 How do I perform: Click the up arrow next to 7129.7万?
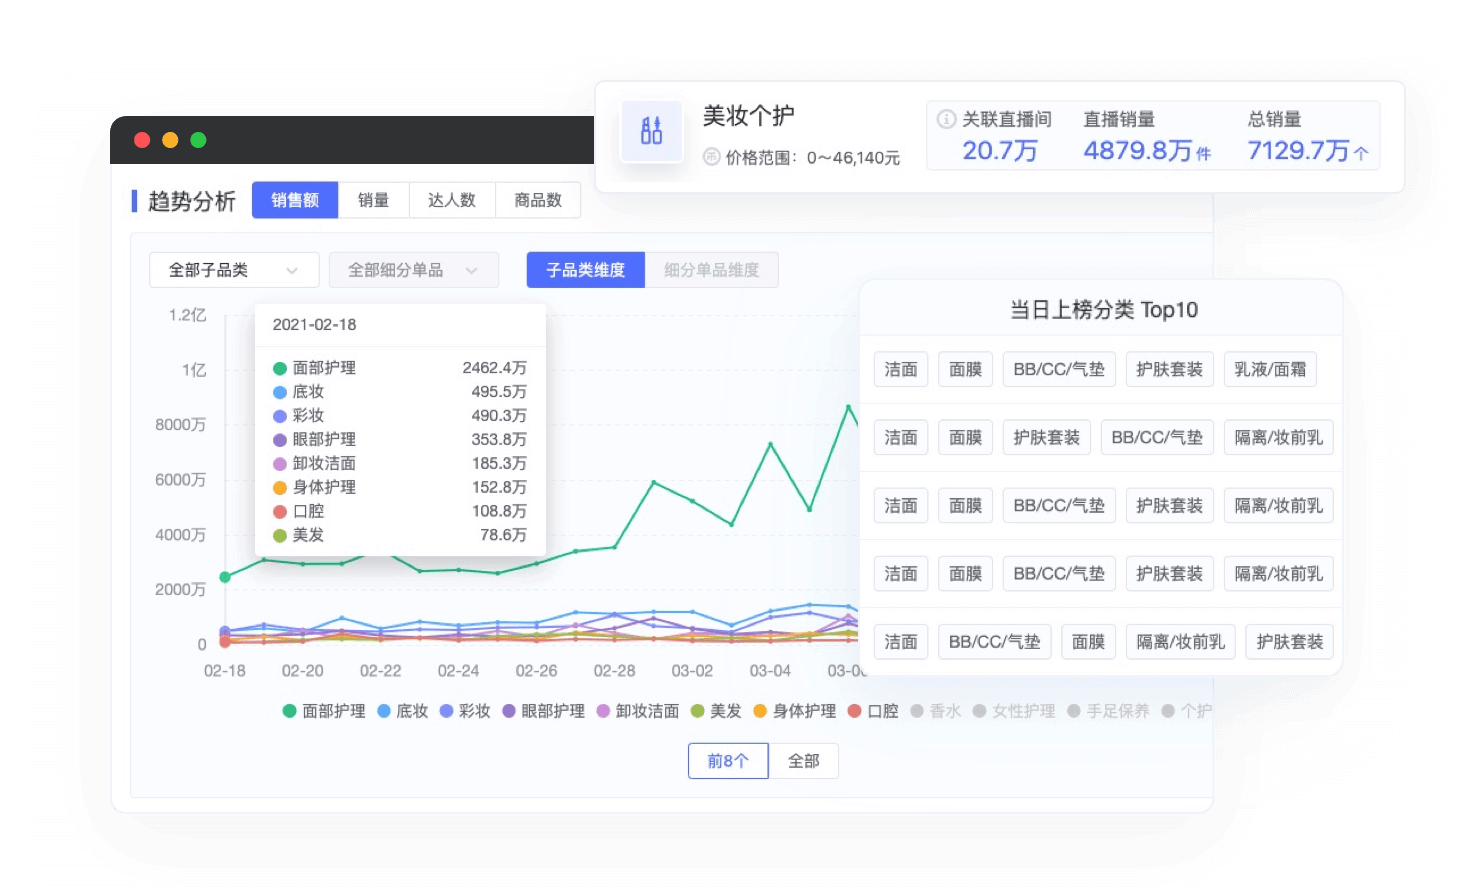click(x=1361, y=153)
